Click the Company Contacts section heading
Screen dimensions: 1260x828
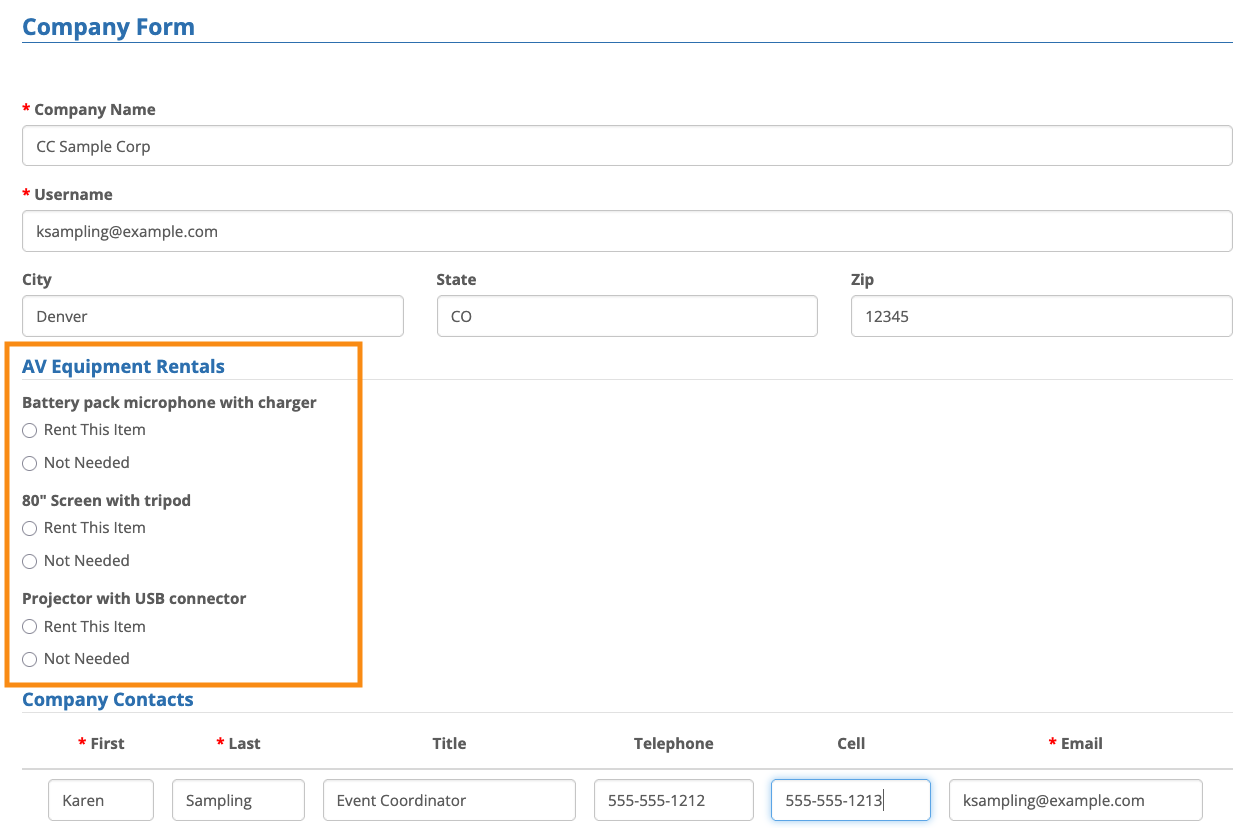point(108,700)
